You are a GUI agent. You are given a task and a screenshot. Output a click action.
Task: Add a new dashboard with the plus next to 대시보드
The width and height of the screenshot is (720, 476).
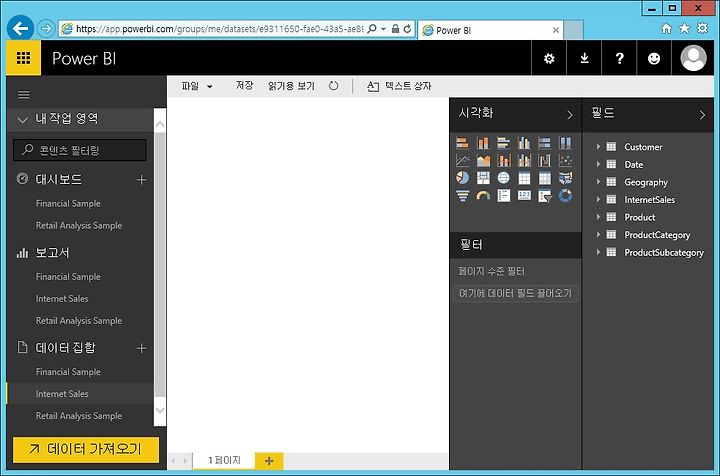click(141, 179)
